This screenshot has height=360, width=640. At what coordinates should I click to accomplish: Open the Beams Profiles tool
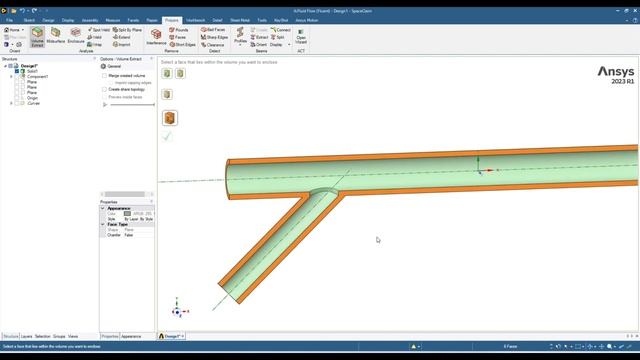[240, 35]
